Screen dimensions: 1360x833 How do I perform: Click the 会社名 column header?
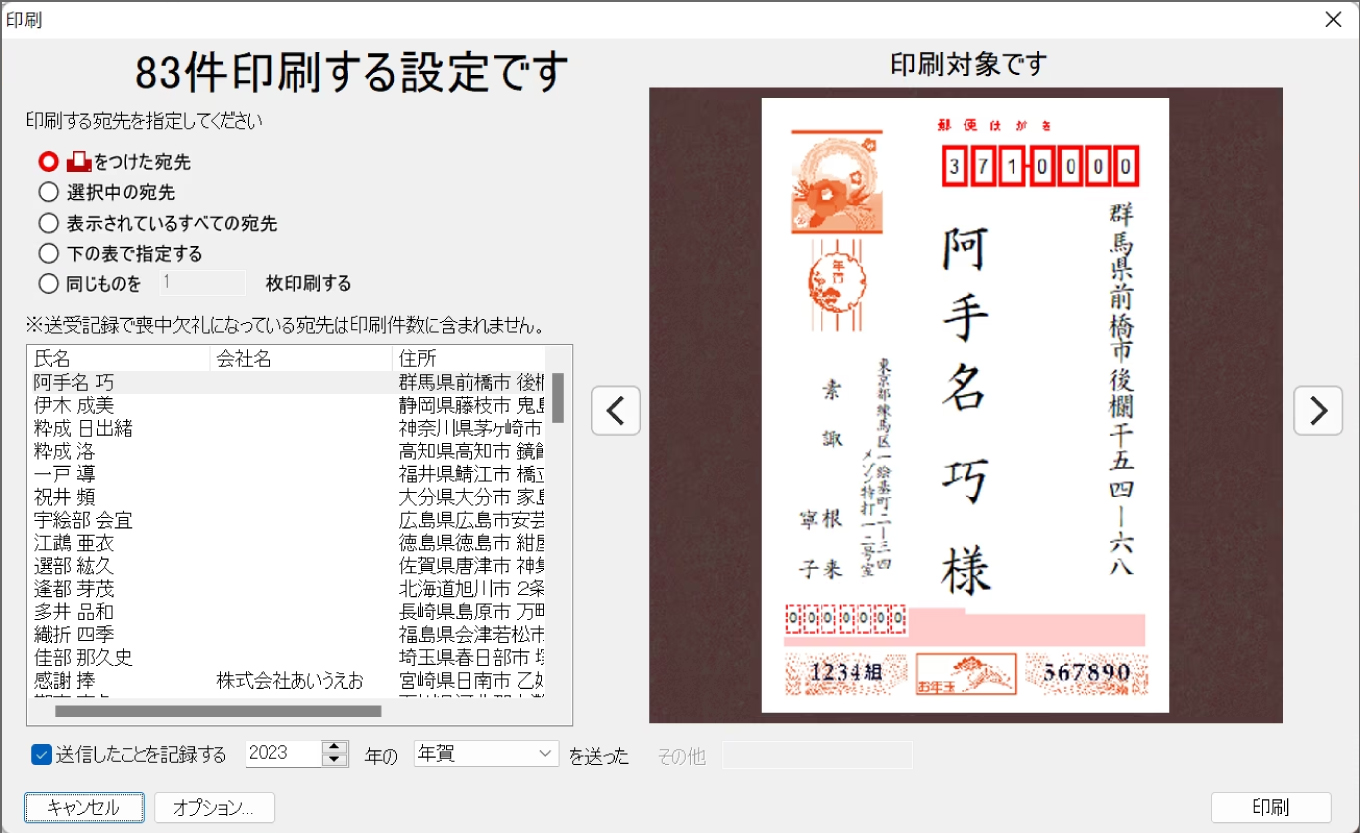click(x=300, y=357)
